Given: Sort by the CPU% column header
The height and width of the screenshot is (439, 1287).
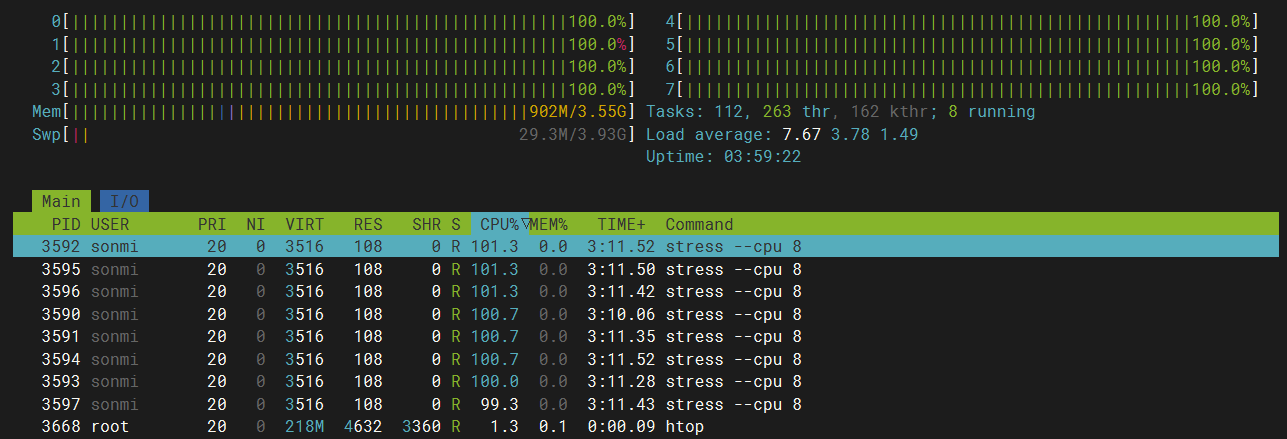Looking at the screenshot, I should pyautogui.click(x=499, y=224).
